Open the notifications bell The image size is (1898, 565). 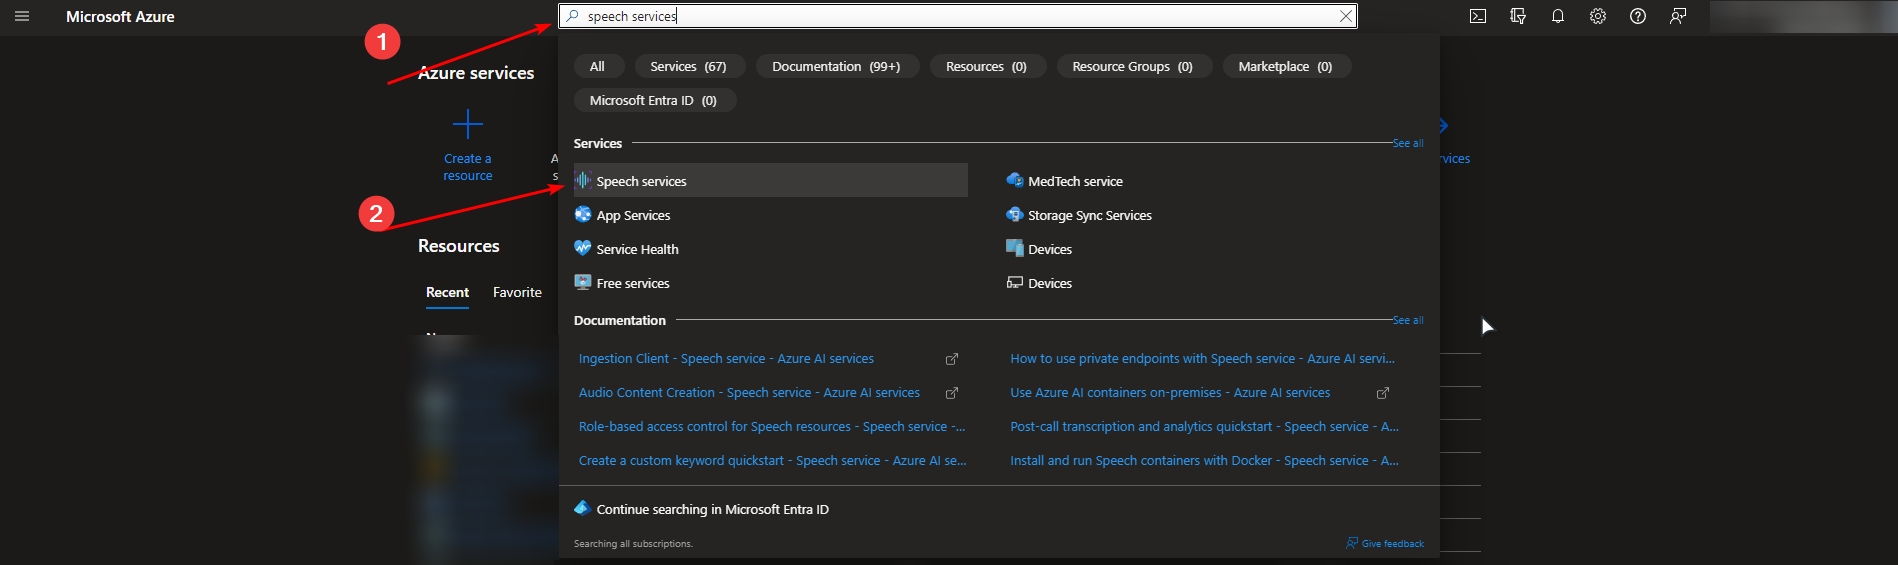[1558, 16]
